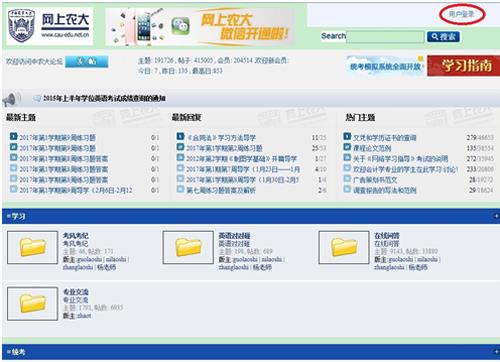
Task: Open reply 2017年第1期第7周导学 (1月23日
Action: pyautogui.click(x=243, y=169)
